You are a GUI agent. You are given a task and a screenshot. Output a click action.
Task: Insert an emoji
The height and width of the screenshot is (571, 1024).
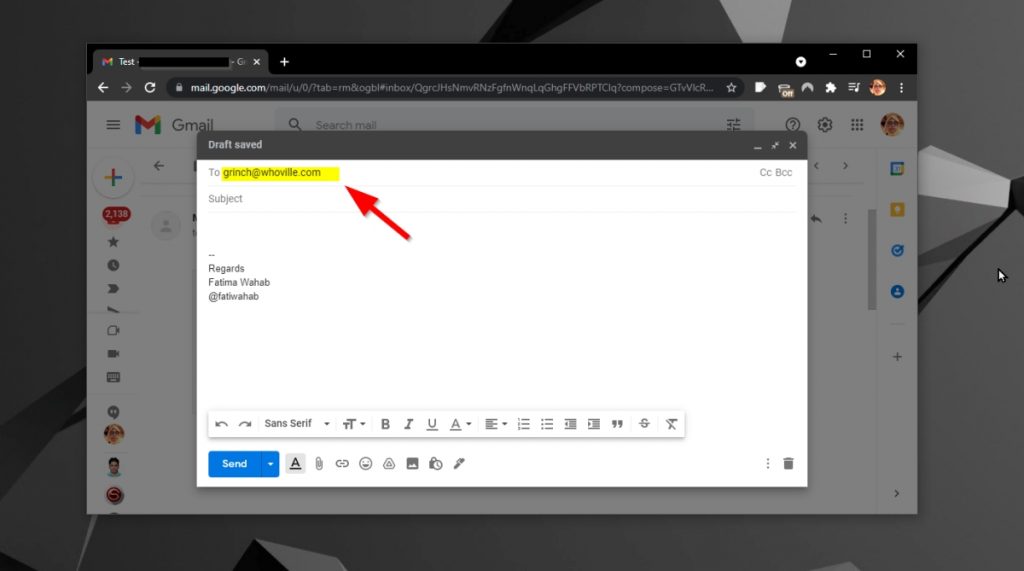(x=366, y=464)
